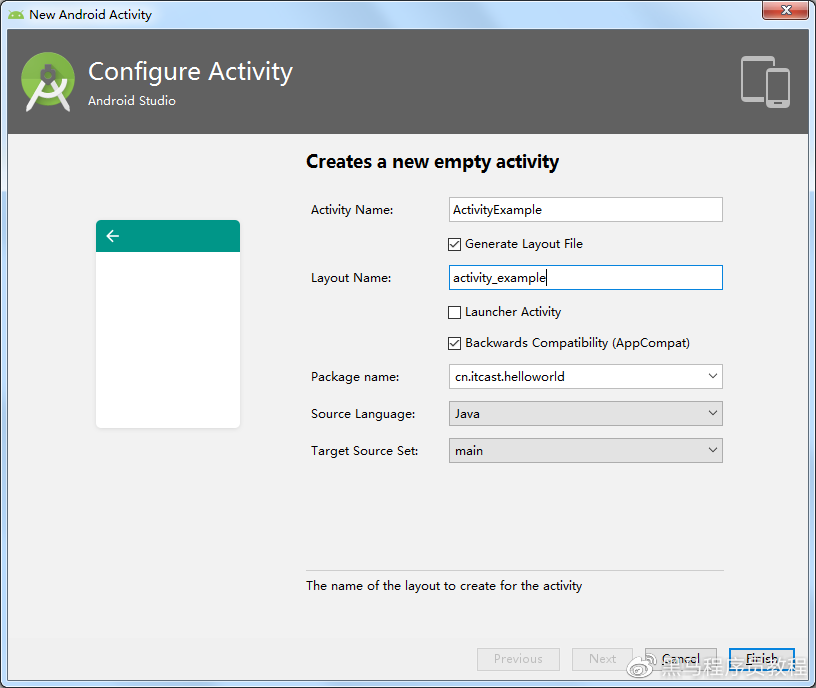
Task: Click the back arrow in activity preview
Action: click(x=112, y=236)
